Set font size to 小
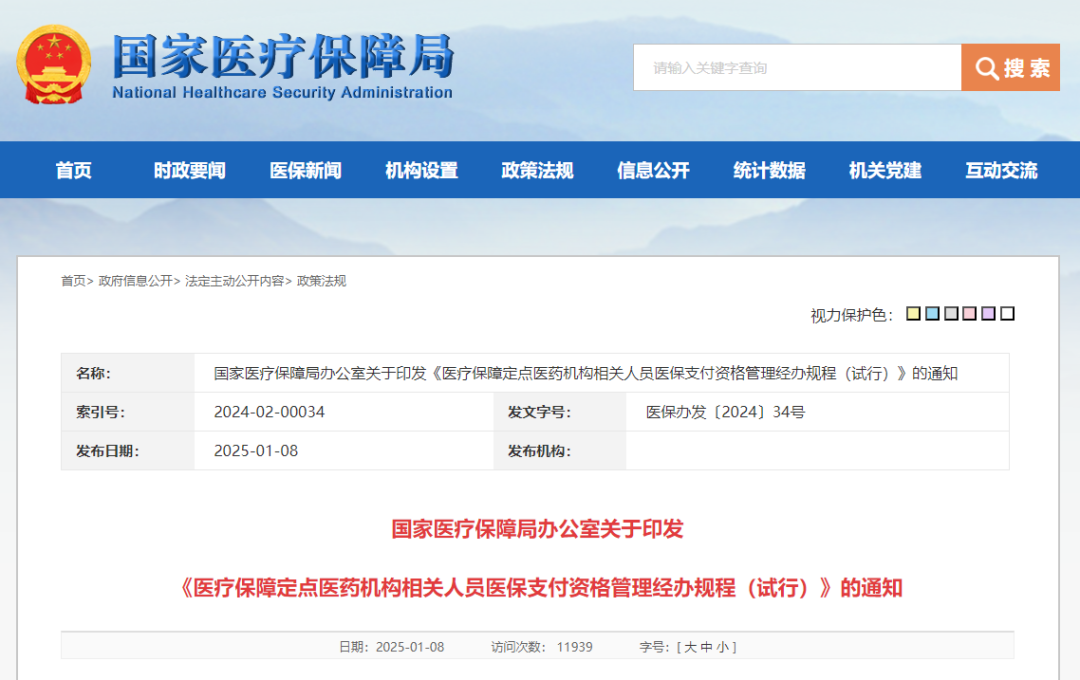This screenshot has height=680, width=1080. pyautogui.click(x=723, y=647)
